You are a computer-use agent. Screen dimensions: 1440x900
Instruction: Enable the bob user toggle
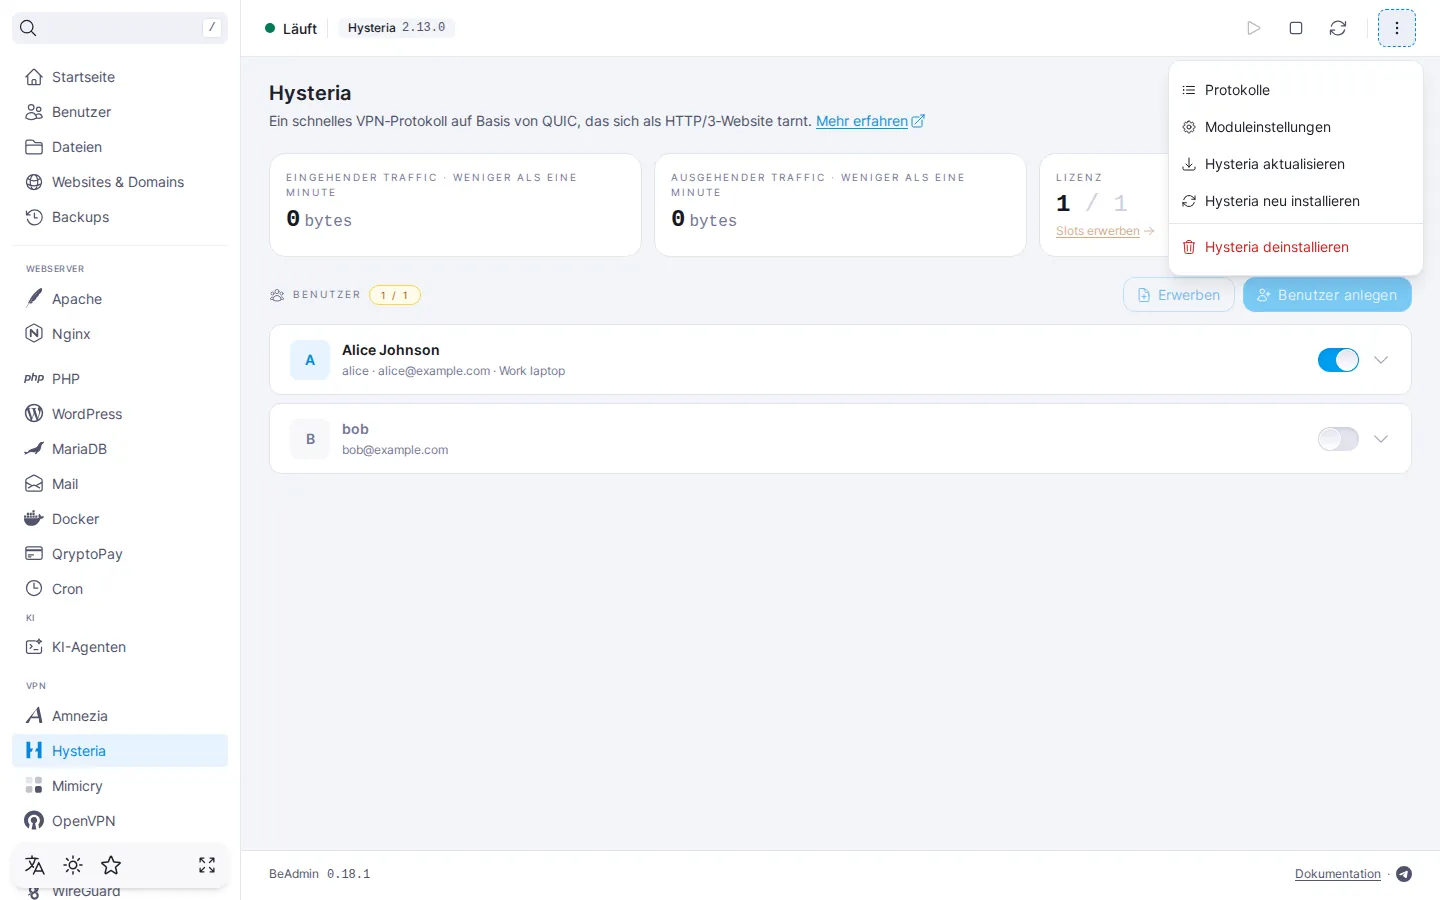click(x=1338, y=439)
